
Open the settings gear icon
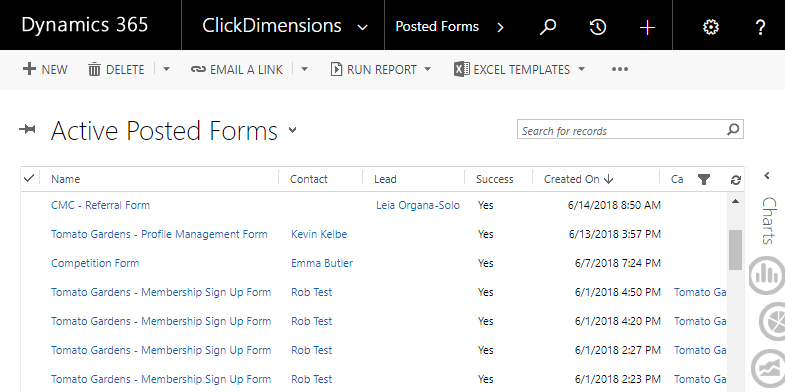(711, 27)
